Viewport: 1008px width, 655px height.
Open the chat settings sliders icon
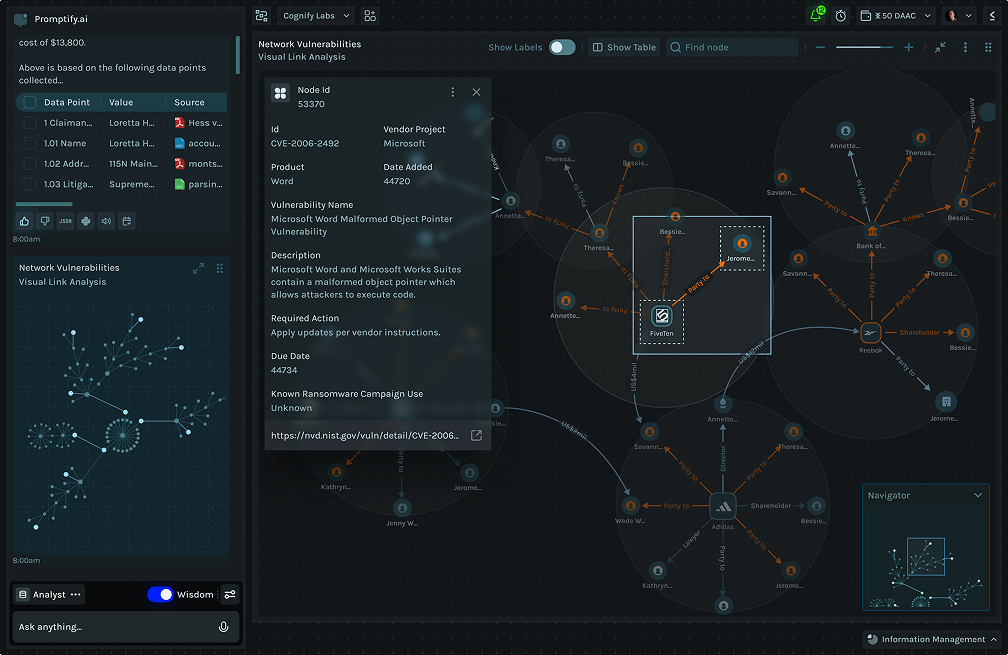pyautogui.click(x=230, y=595)
